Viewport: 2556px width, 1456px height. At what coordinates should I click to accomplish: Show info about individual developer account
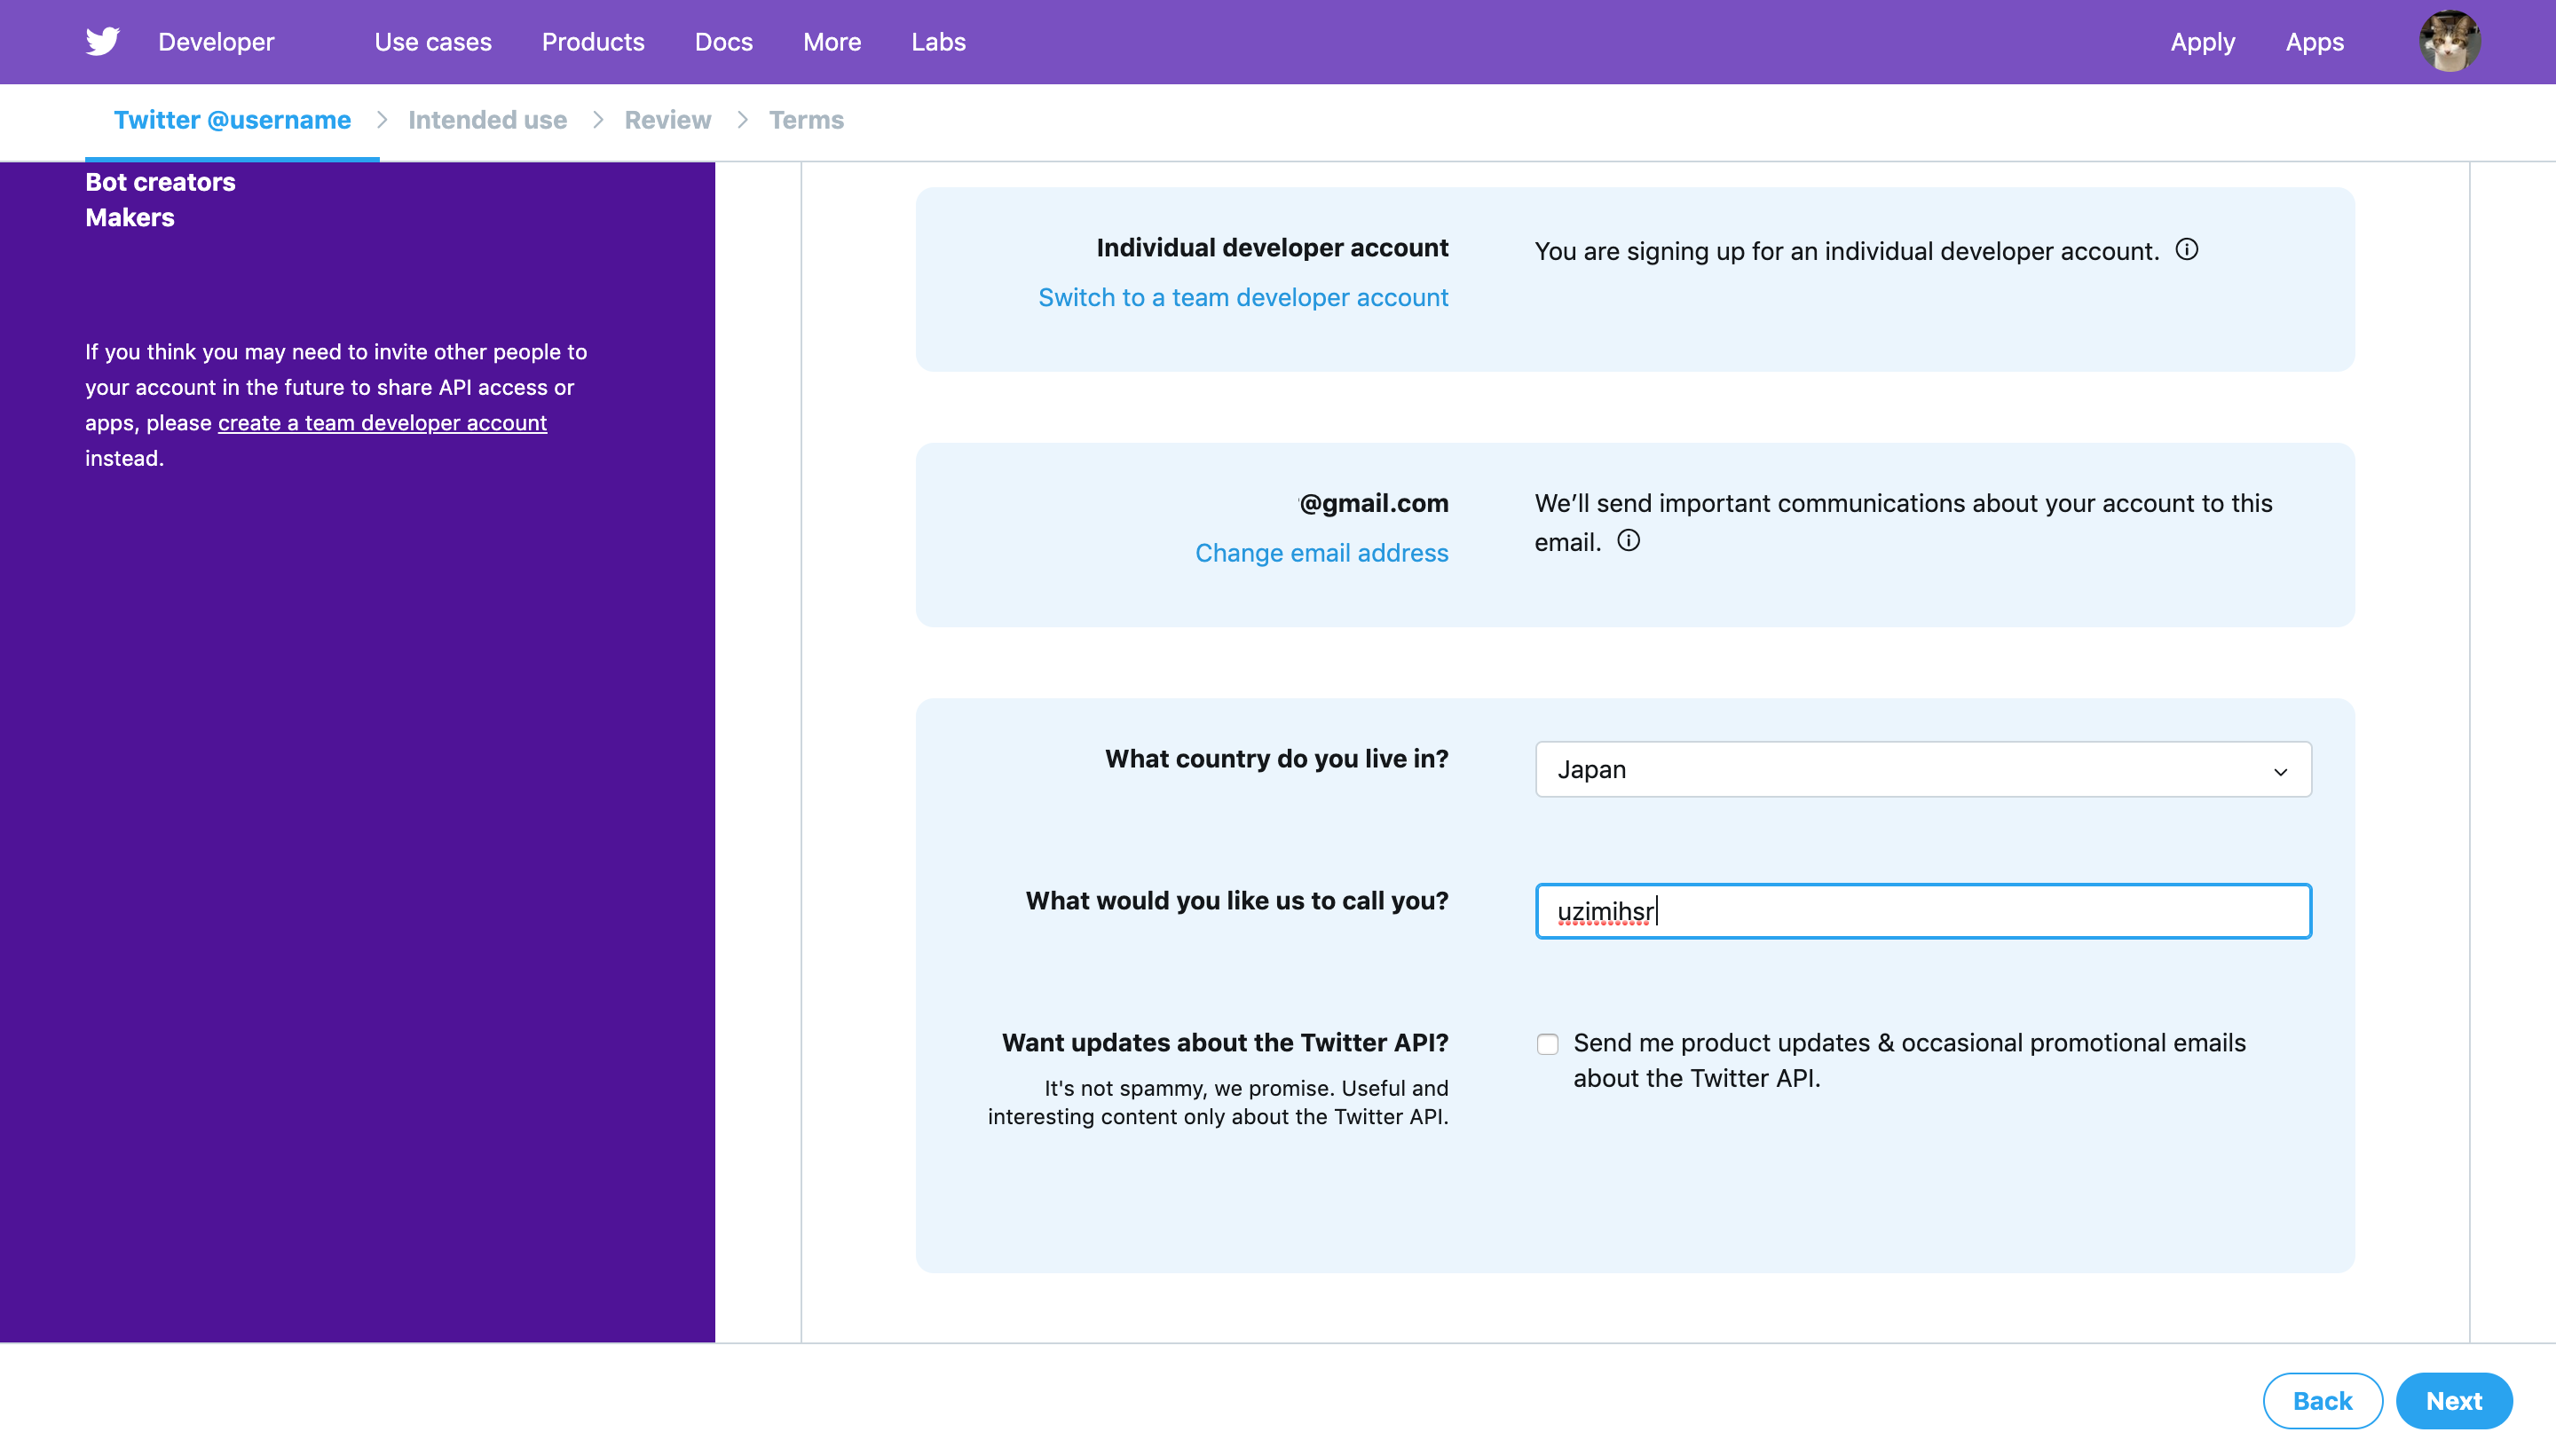click(x=2187, y=249)
